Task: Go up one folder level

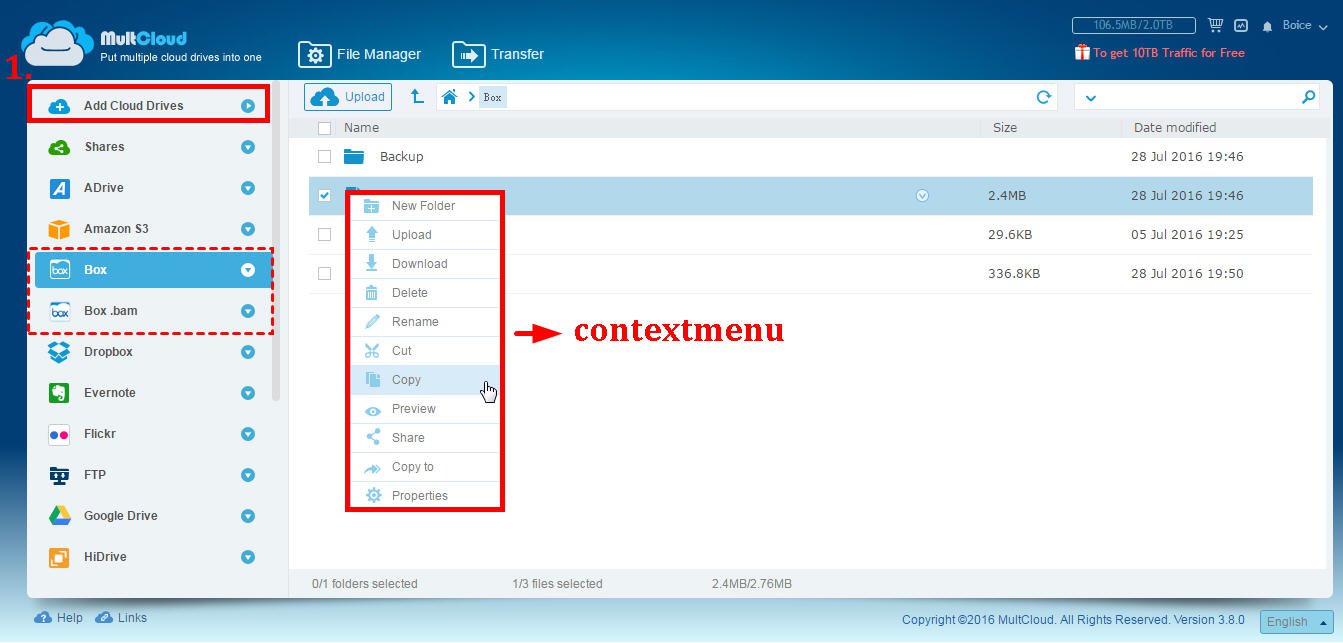Action: pos(417,97)
